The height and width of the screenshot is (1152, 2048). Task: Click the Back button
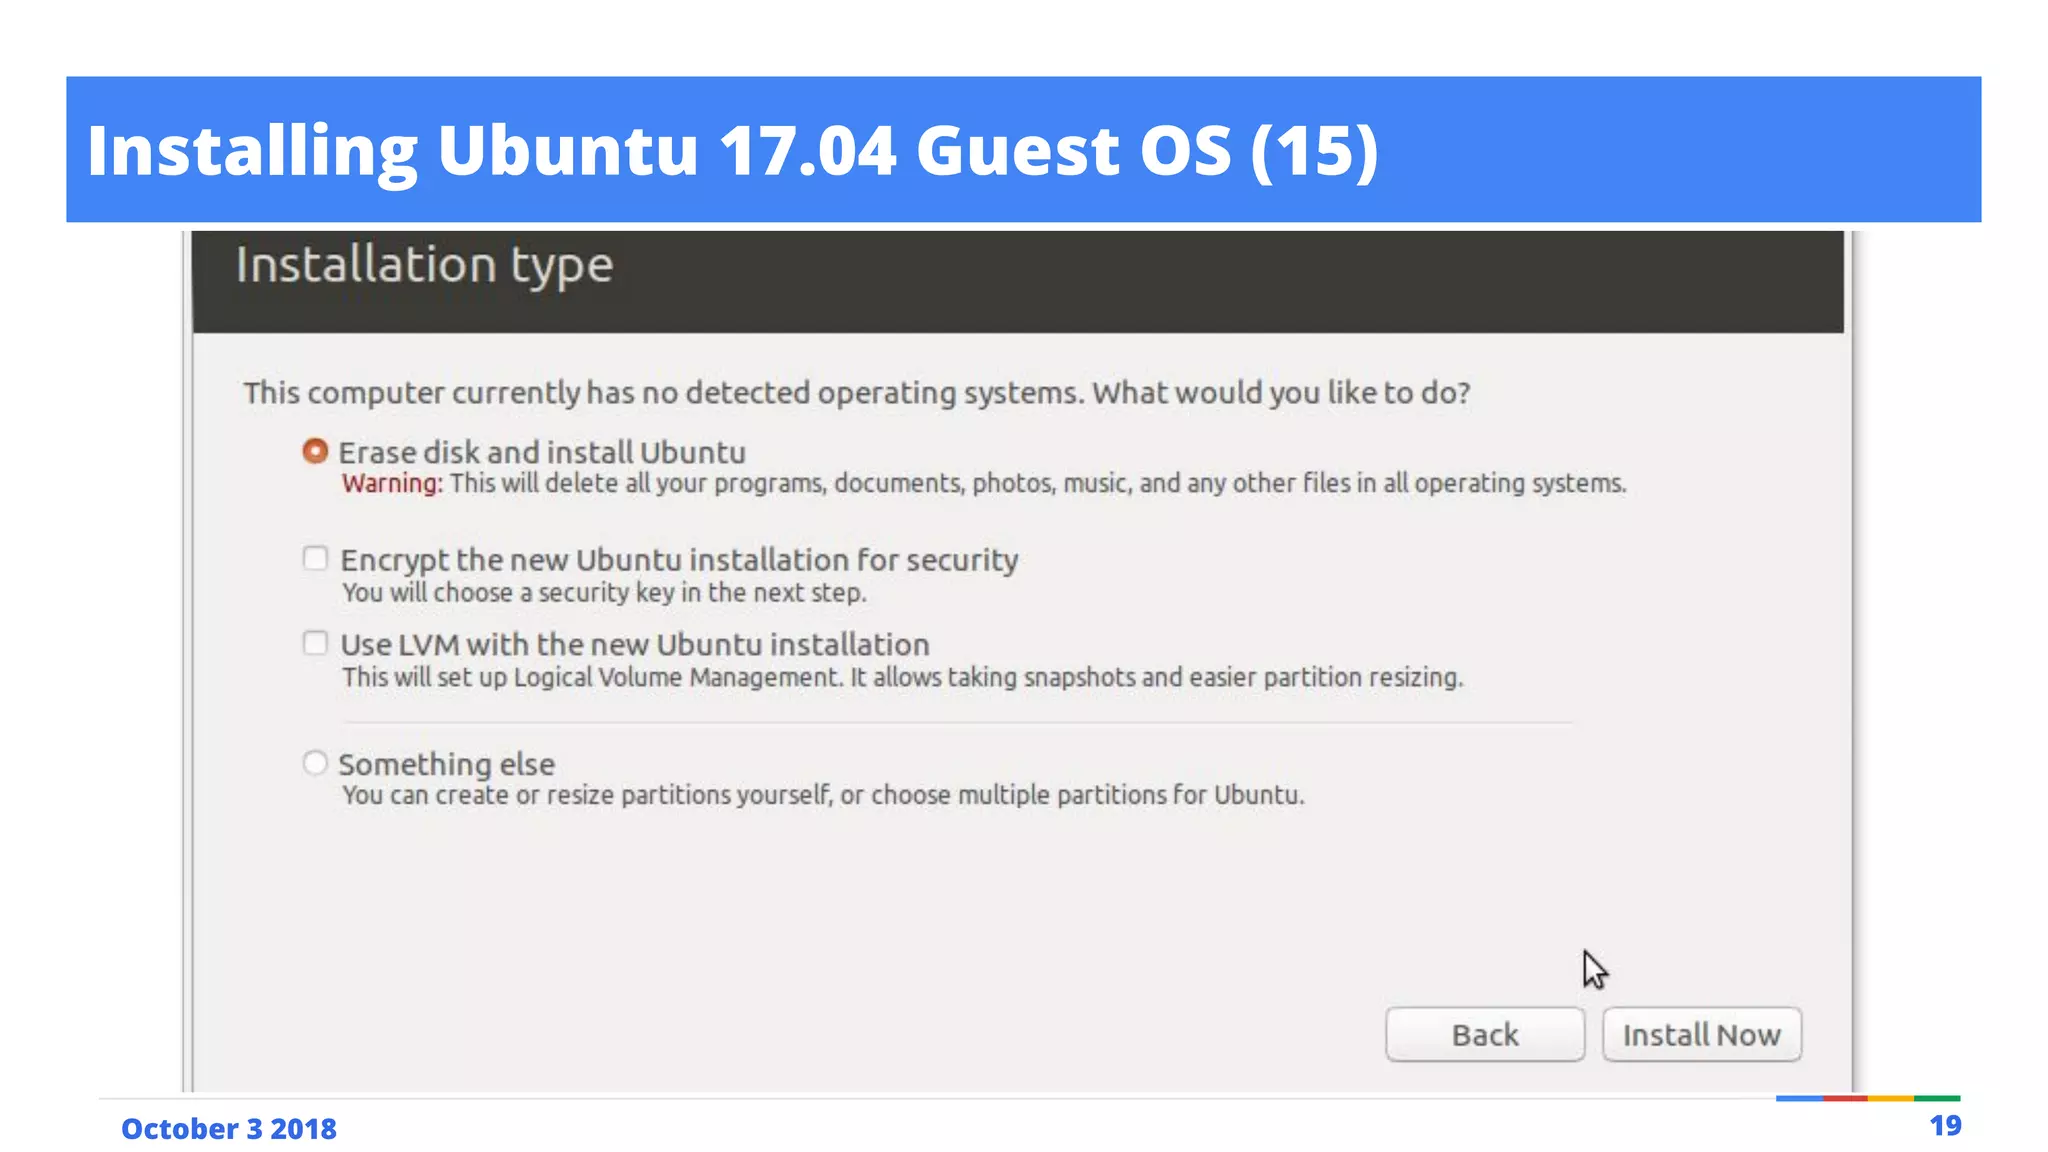1485,1034
